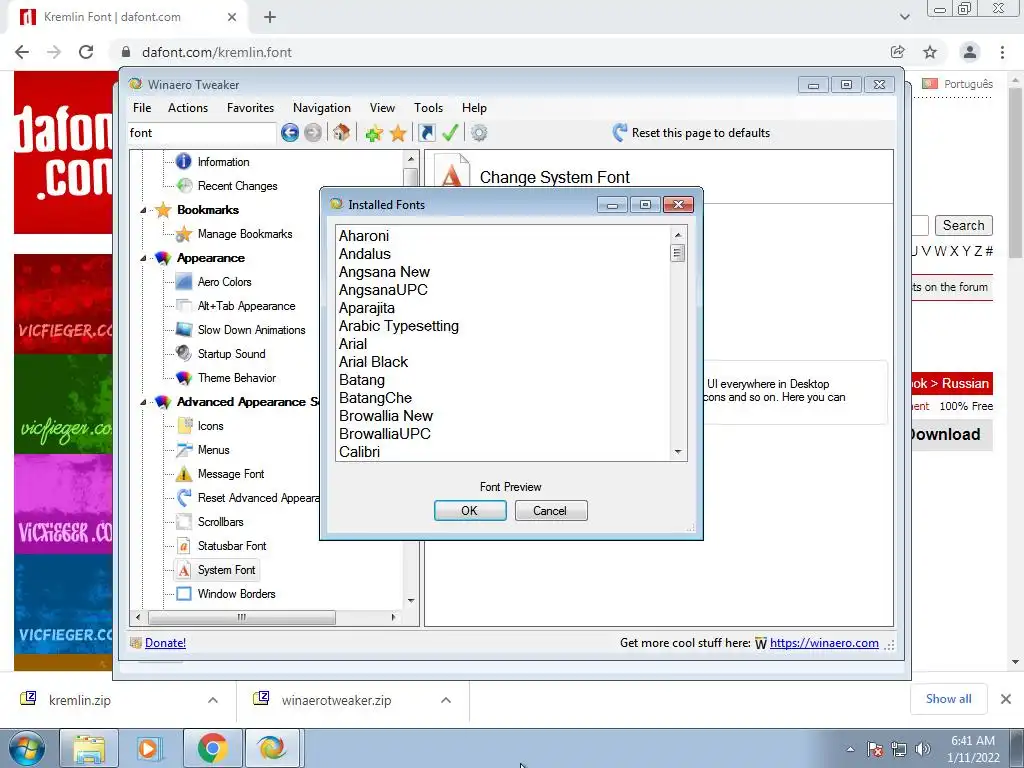
Task: Select the Scrollbars tree item
Action: tap(220, 522)
